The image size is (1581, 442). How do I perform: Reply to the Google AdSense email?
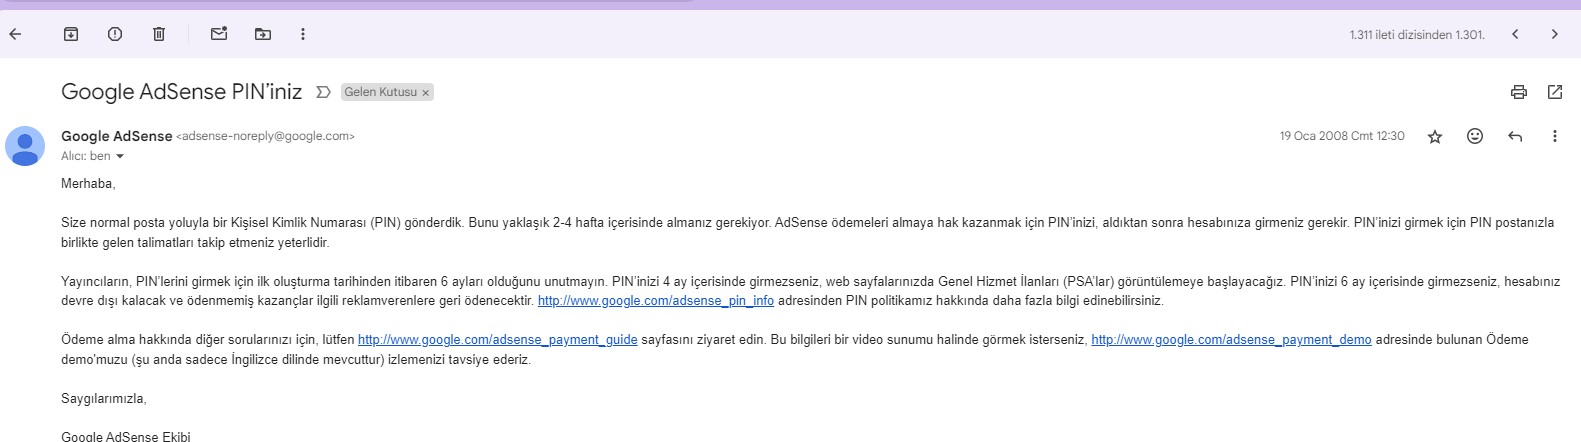coord(1515,136)
